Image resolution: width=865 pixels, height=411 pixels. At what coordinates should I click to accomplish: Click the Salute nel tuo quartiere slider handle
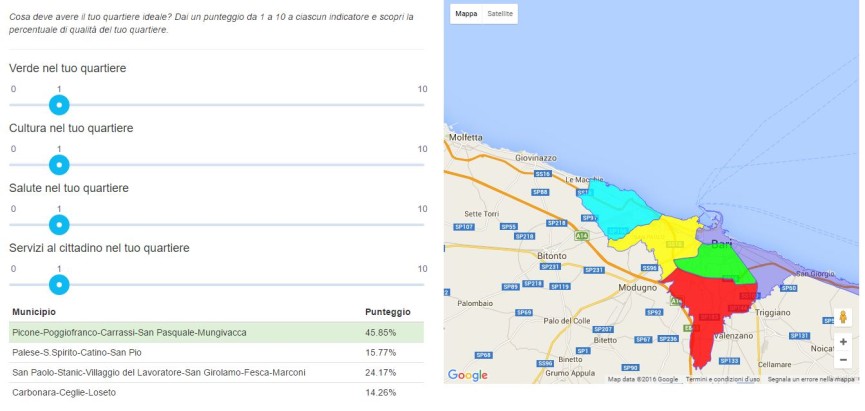(59, 225)
